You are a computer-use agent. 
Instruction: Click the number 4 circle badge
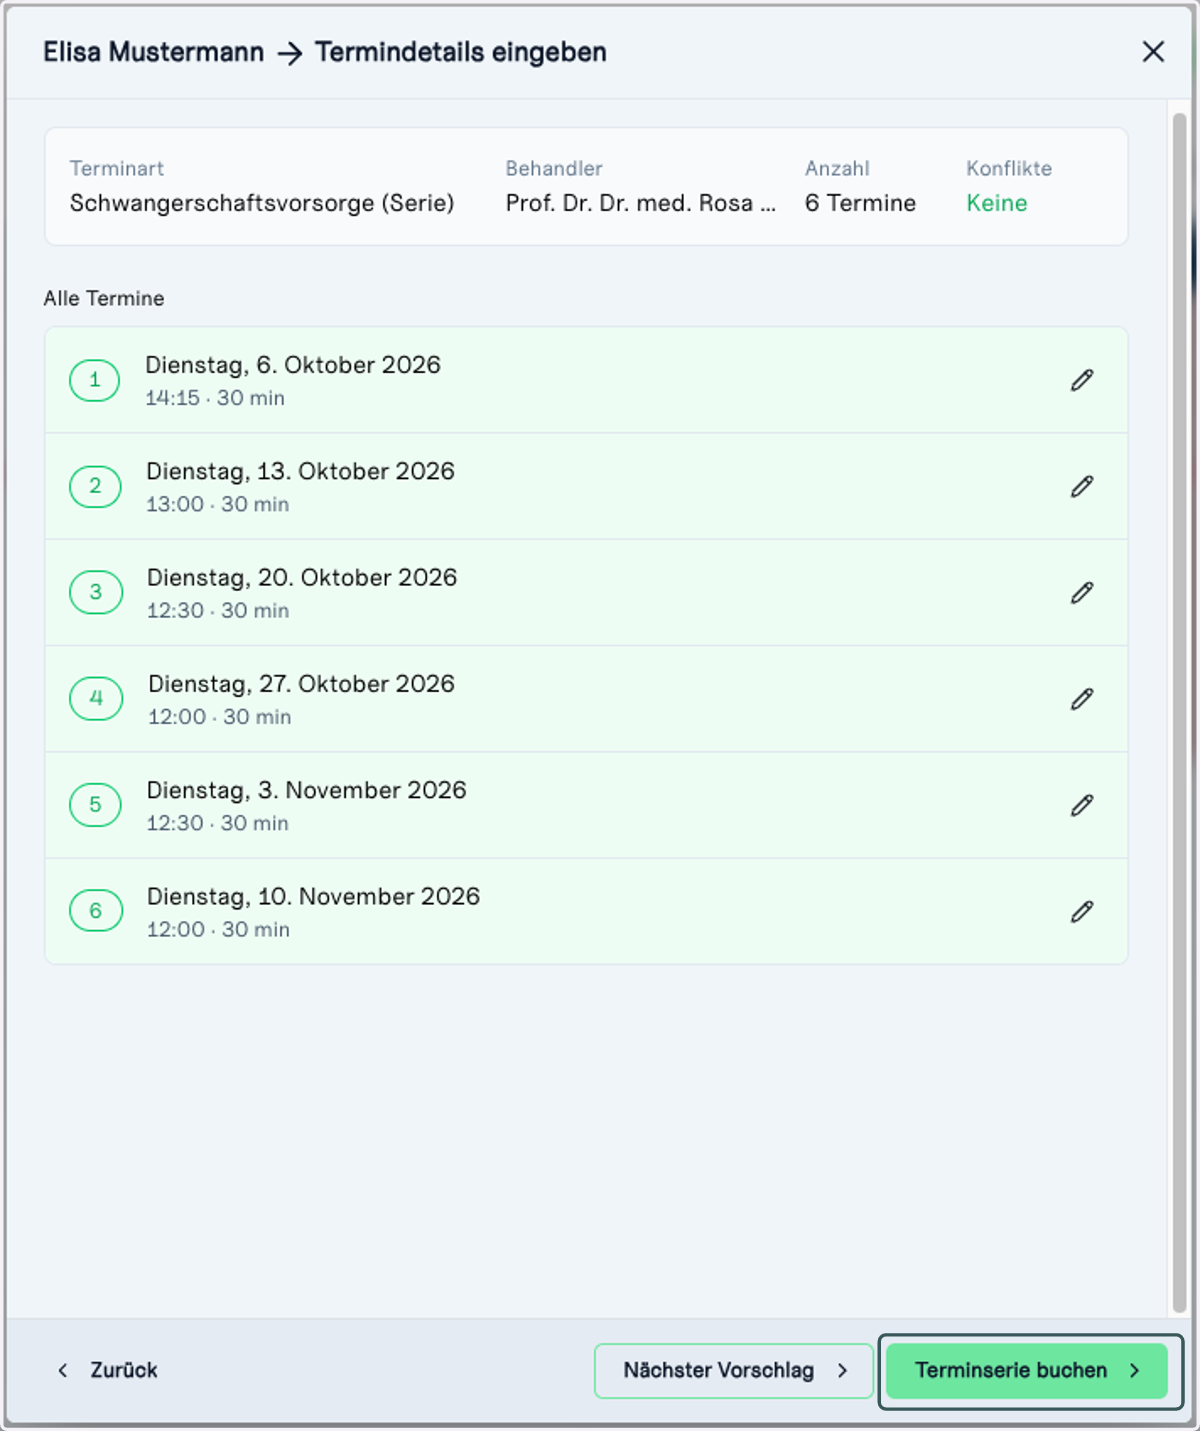[x=95, y=698]
